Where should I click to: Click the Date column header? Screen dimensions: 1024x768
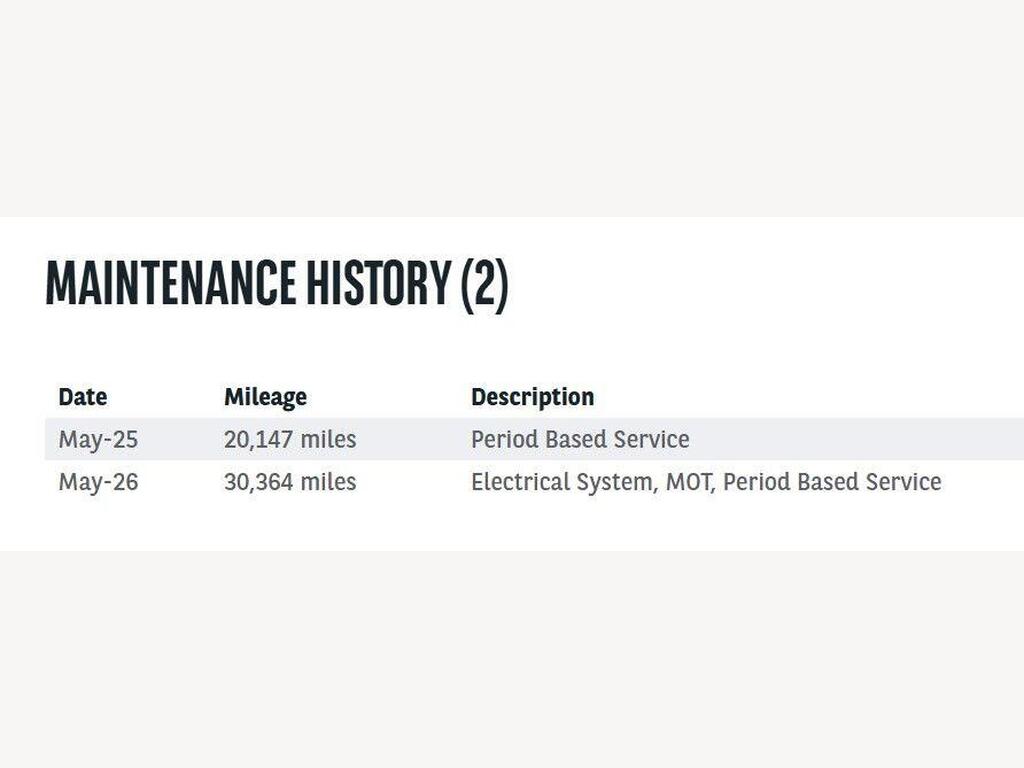point(83,397)
